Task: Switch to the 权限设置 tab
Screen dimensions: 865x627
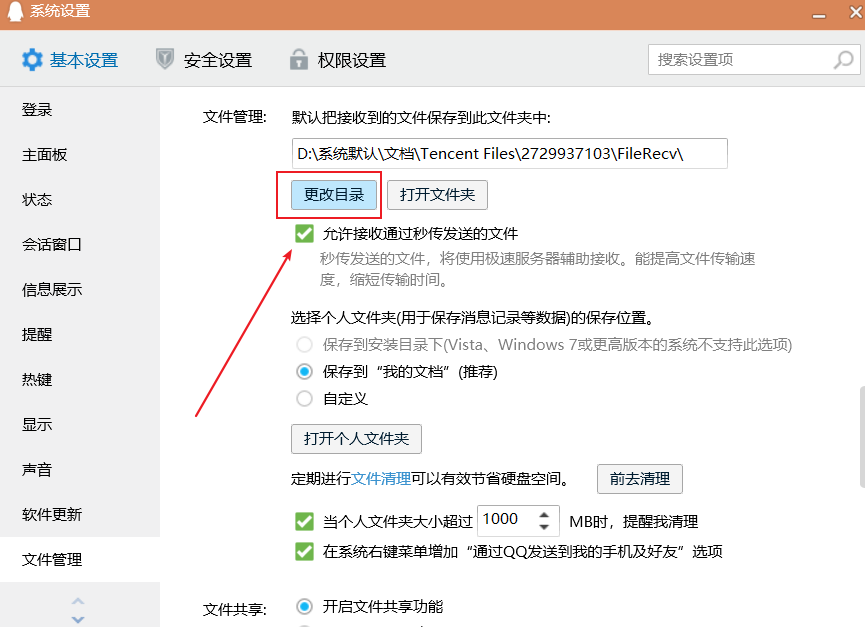Action: click(x=338, y=60)
